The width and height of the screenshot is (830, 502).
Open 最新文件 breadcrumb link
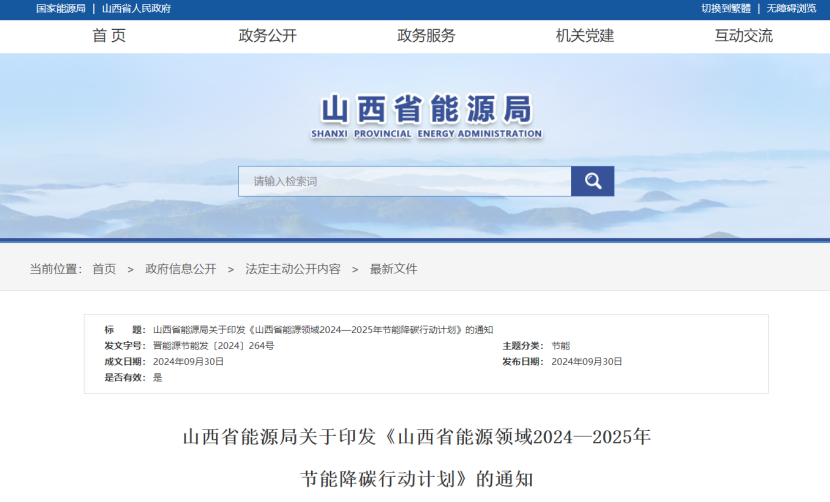click(394, 269)
